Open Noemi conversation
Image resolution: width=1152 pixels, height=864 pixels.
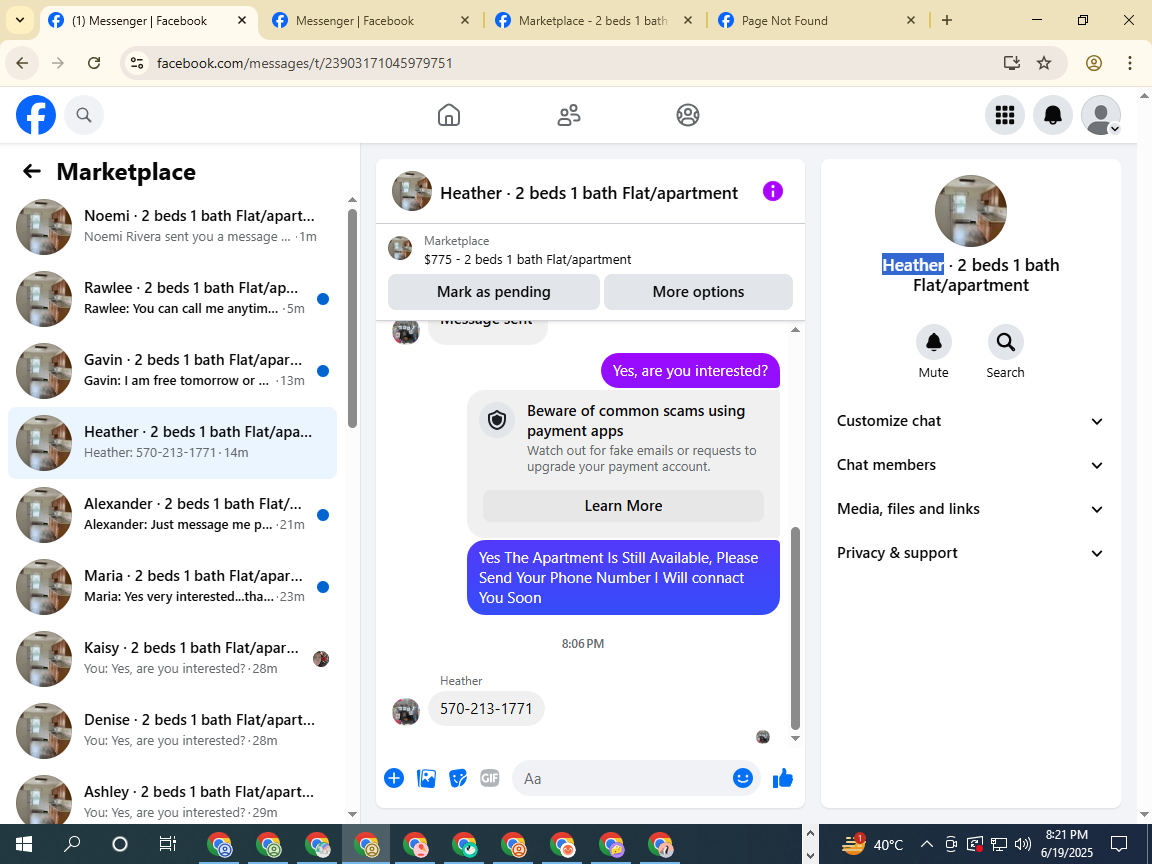pos(173,226)
